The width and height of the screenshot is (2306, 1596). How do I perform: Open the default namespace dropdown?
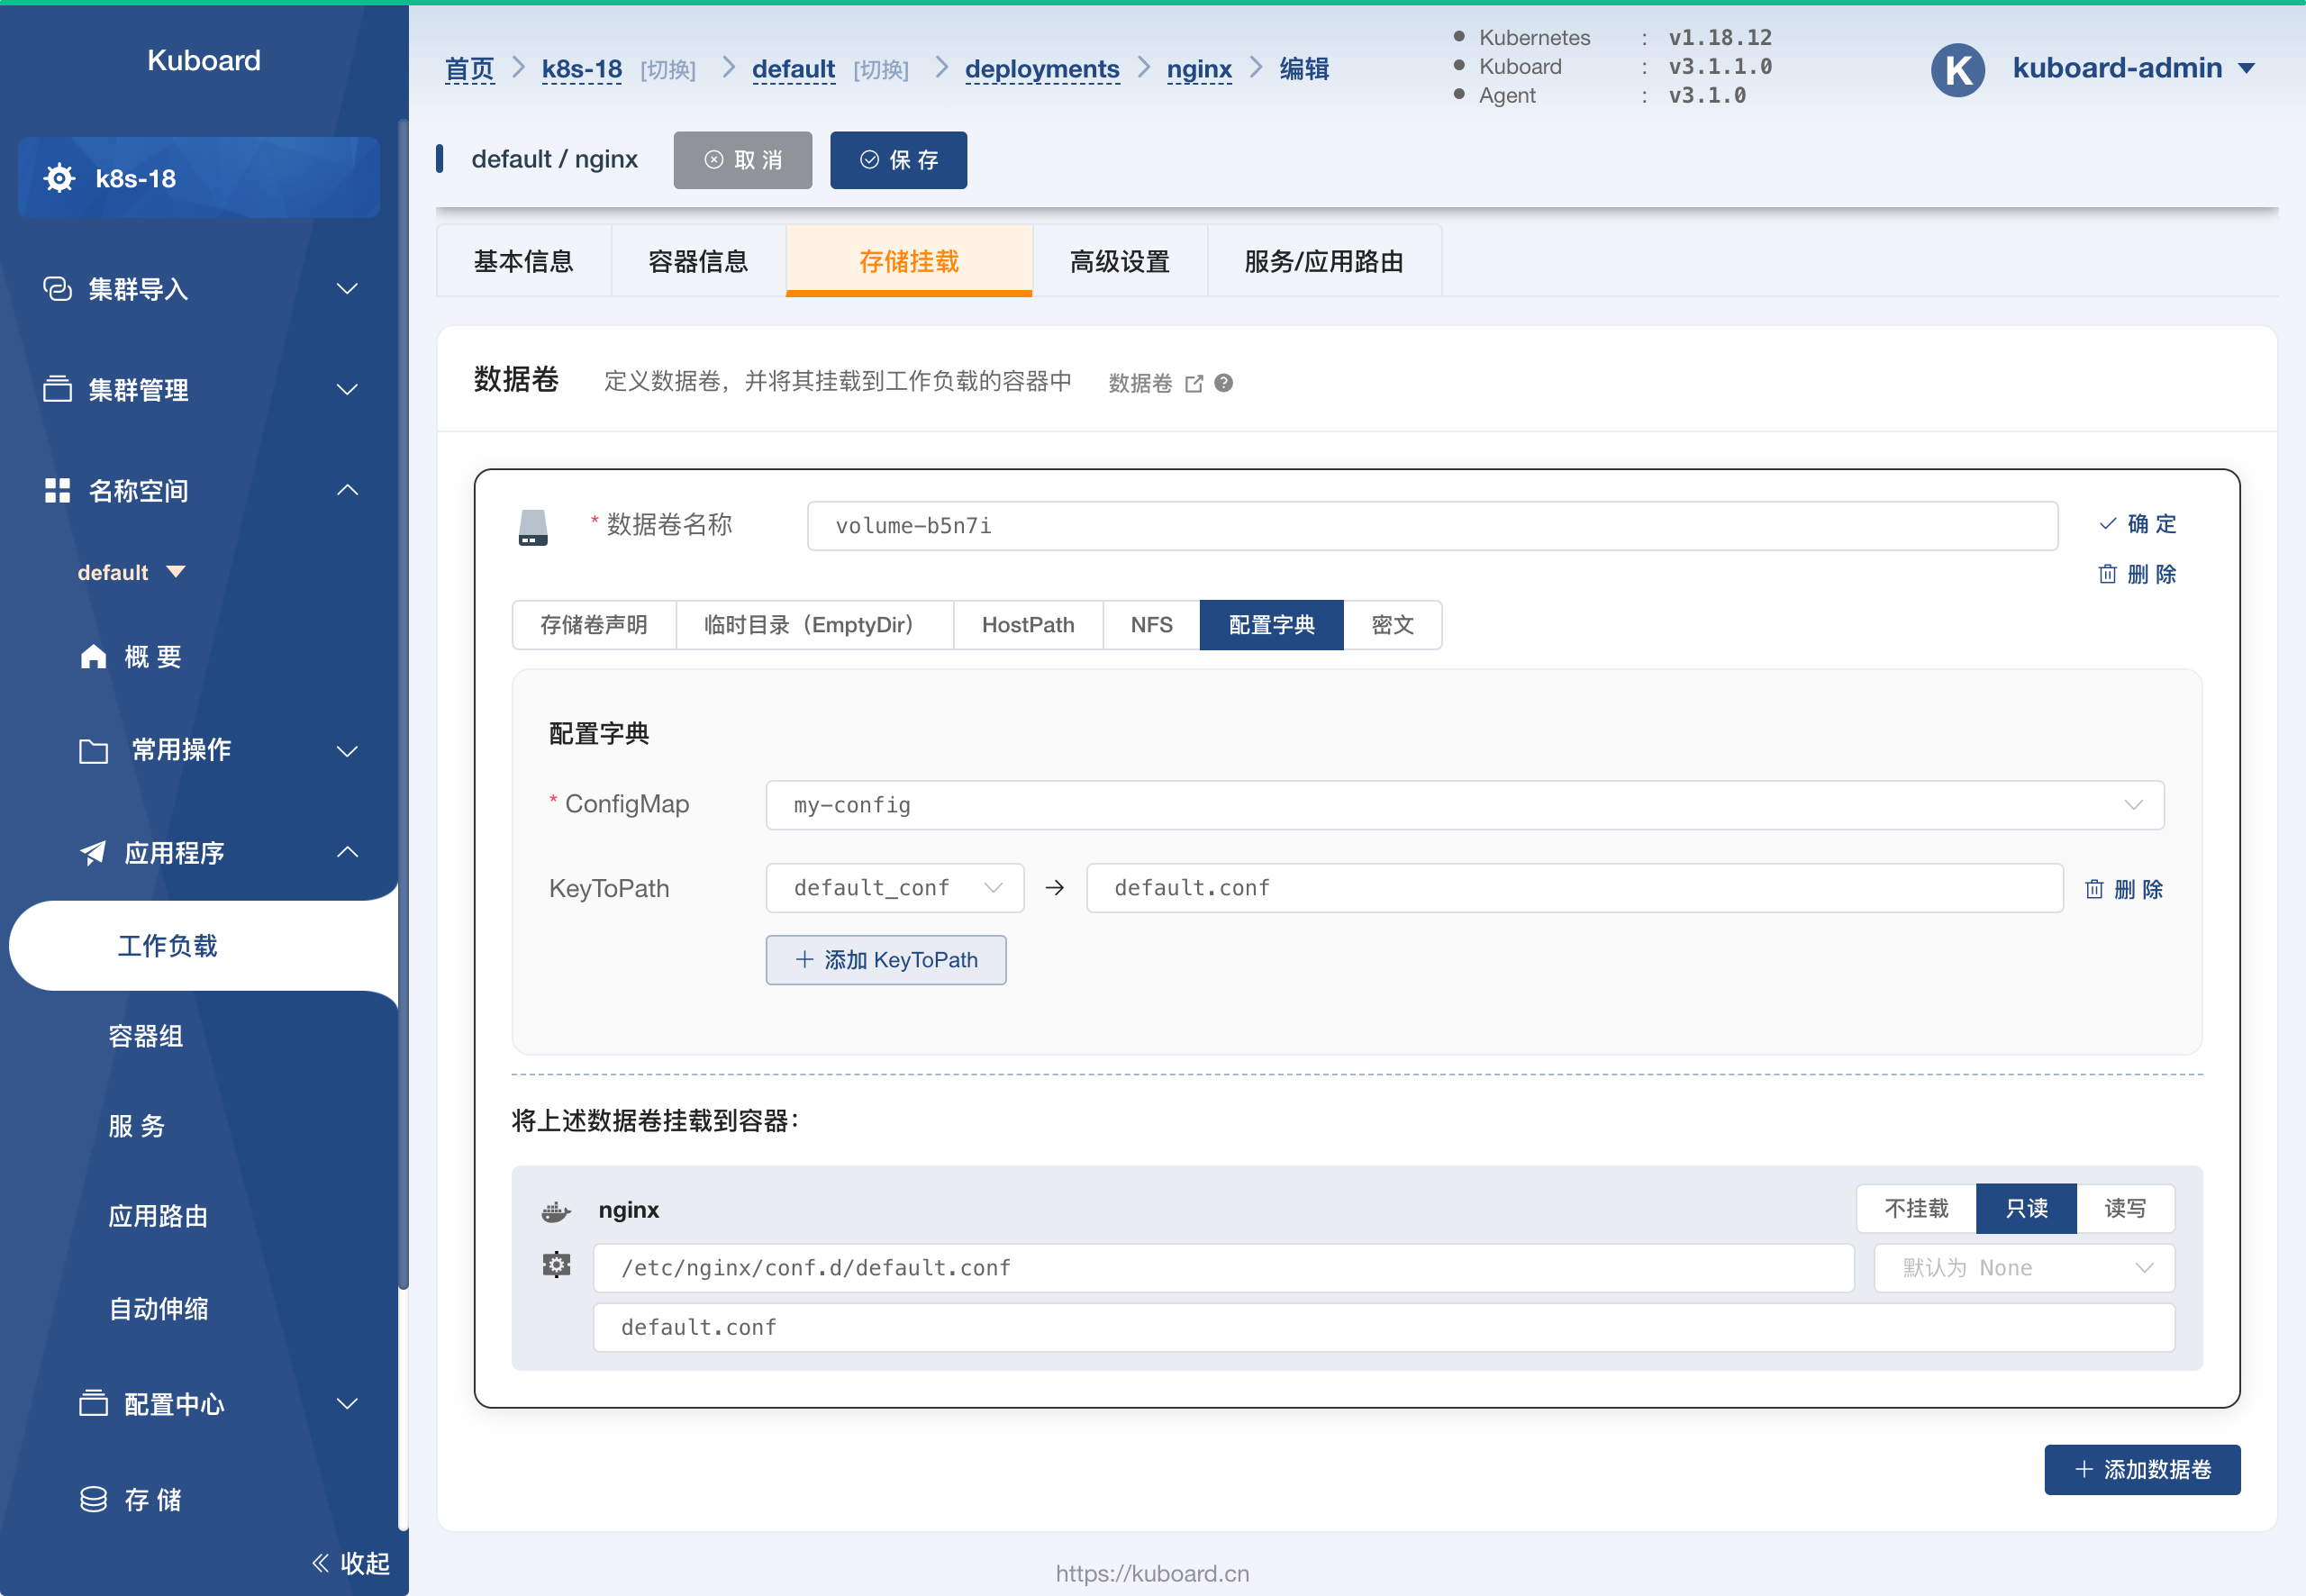pos(131,572)
